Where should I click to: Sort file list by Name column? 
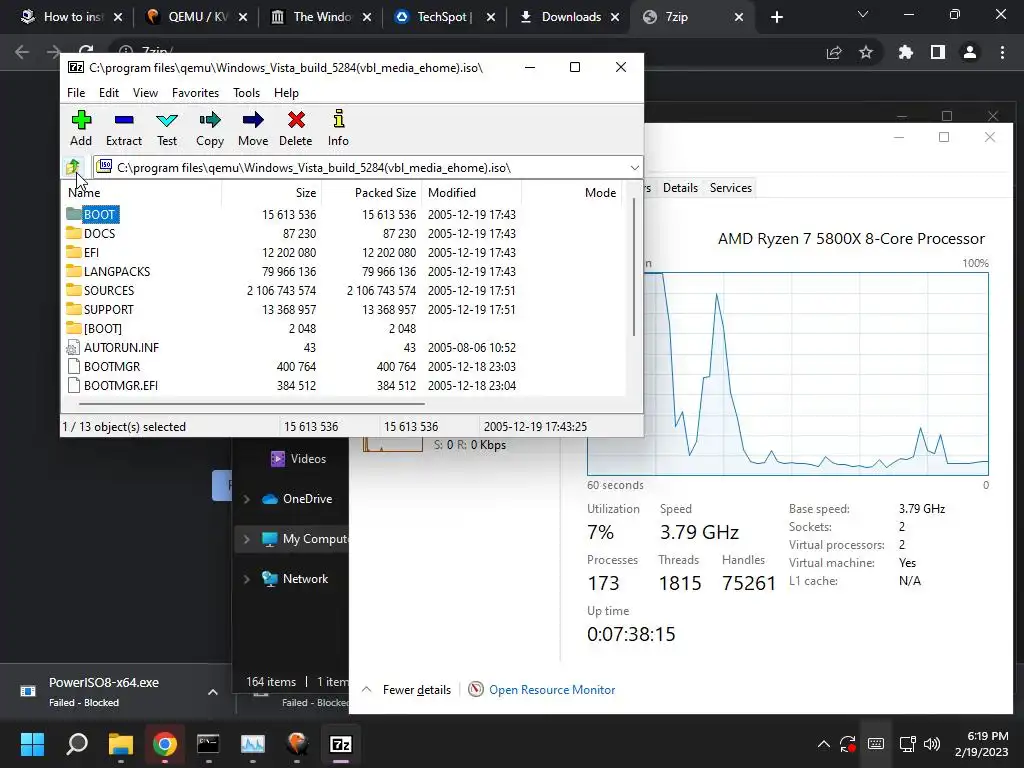point(143,193)
